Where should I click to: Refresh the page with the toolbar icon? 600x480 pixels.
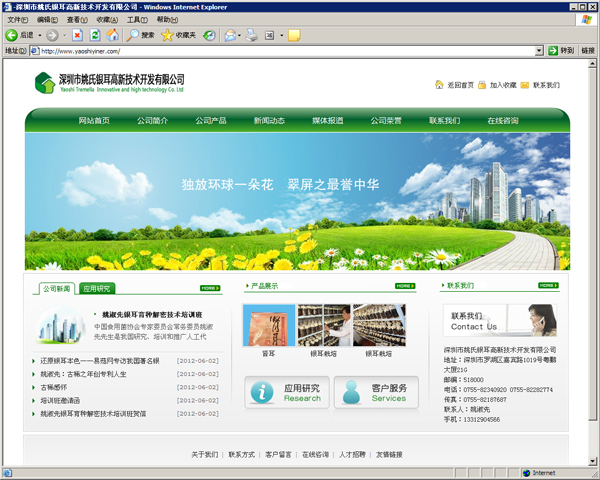coord(95,35)
